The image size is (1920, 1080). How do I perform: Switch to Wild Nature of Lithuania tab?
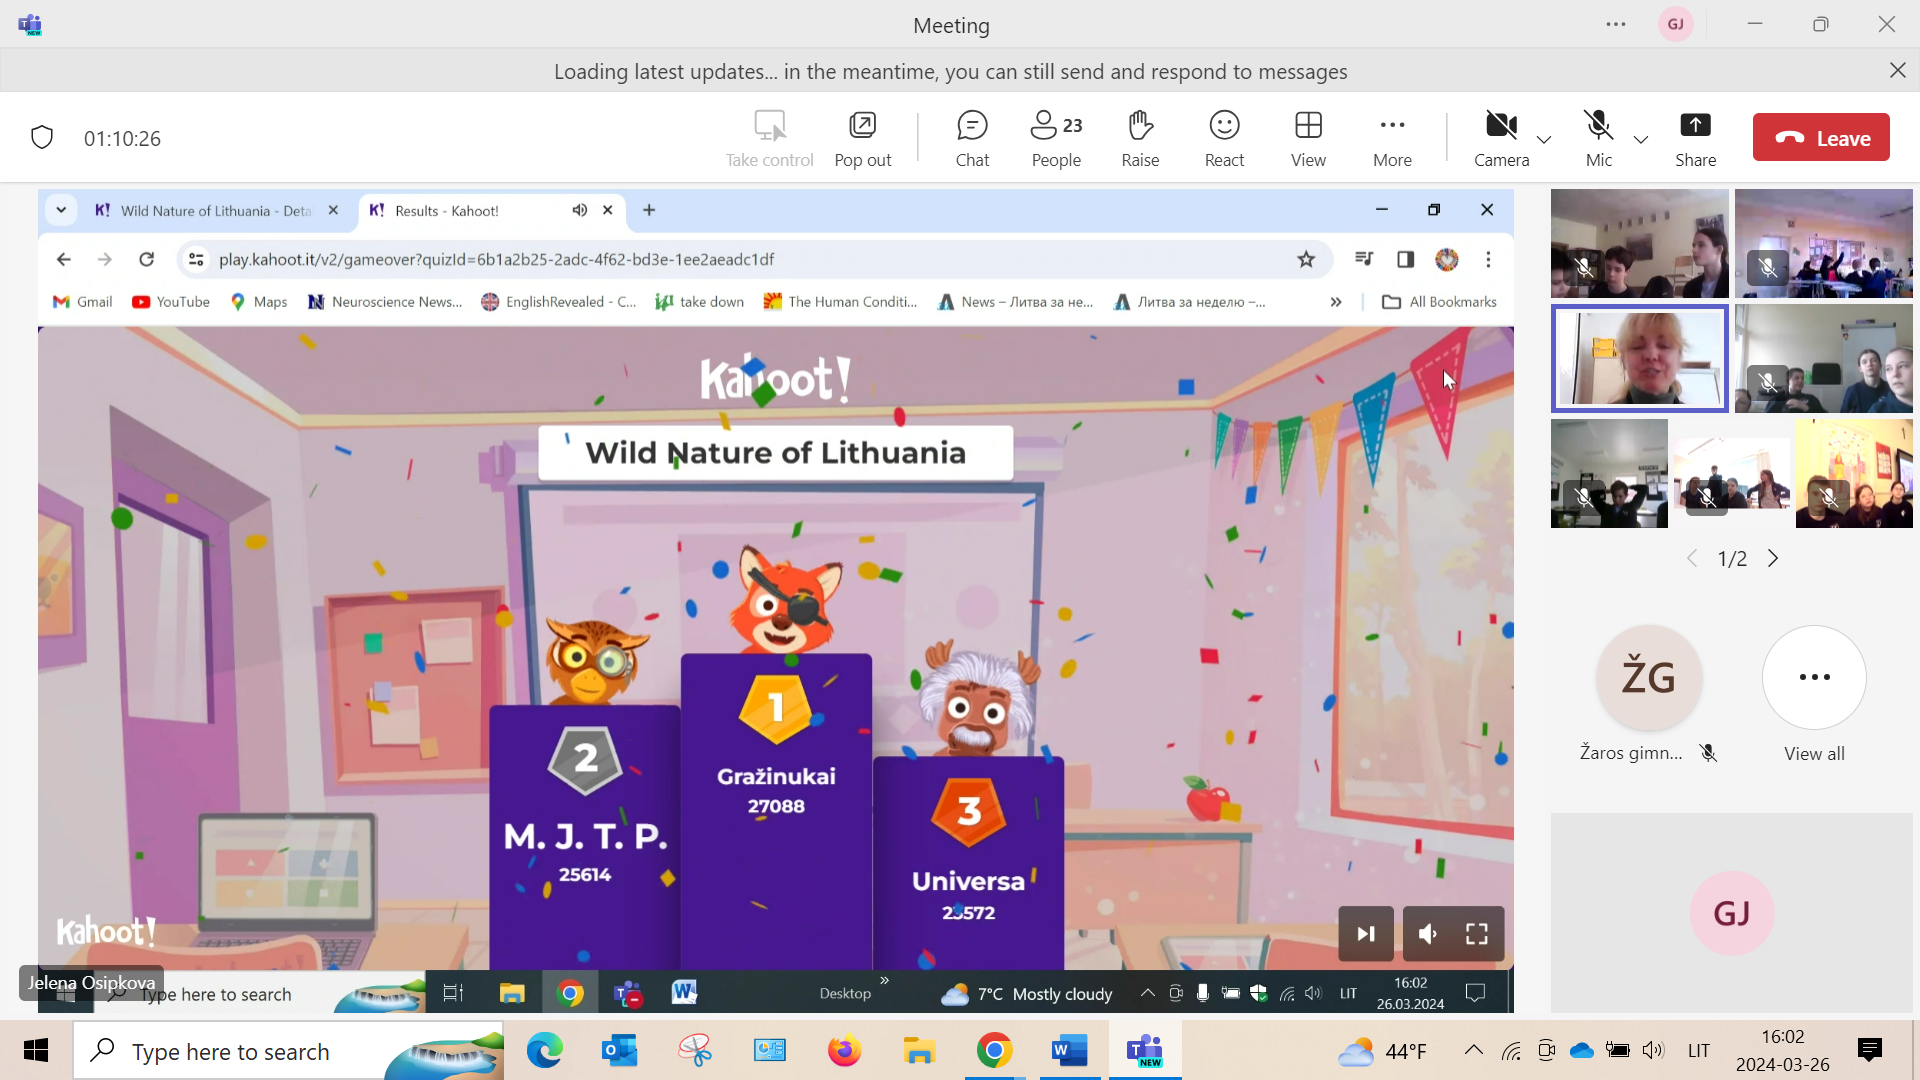215,210
